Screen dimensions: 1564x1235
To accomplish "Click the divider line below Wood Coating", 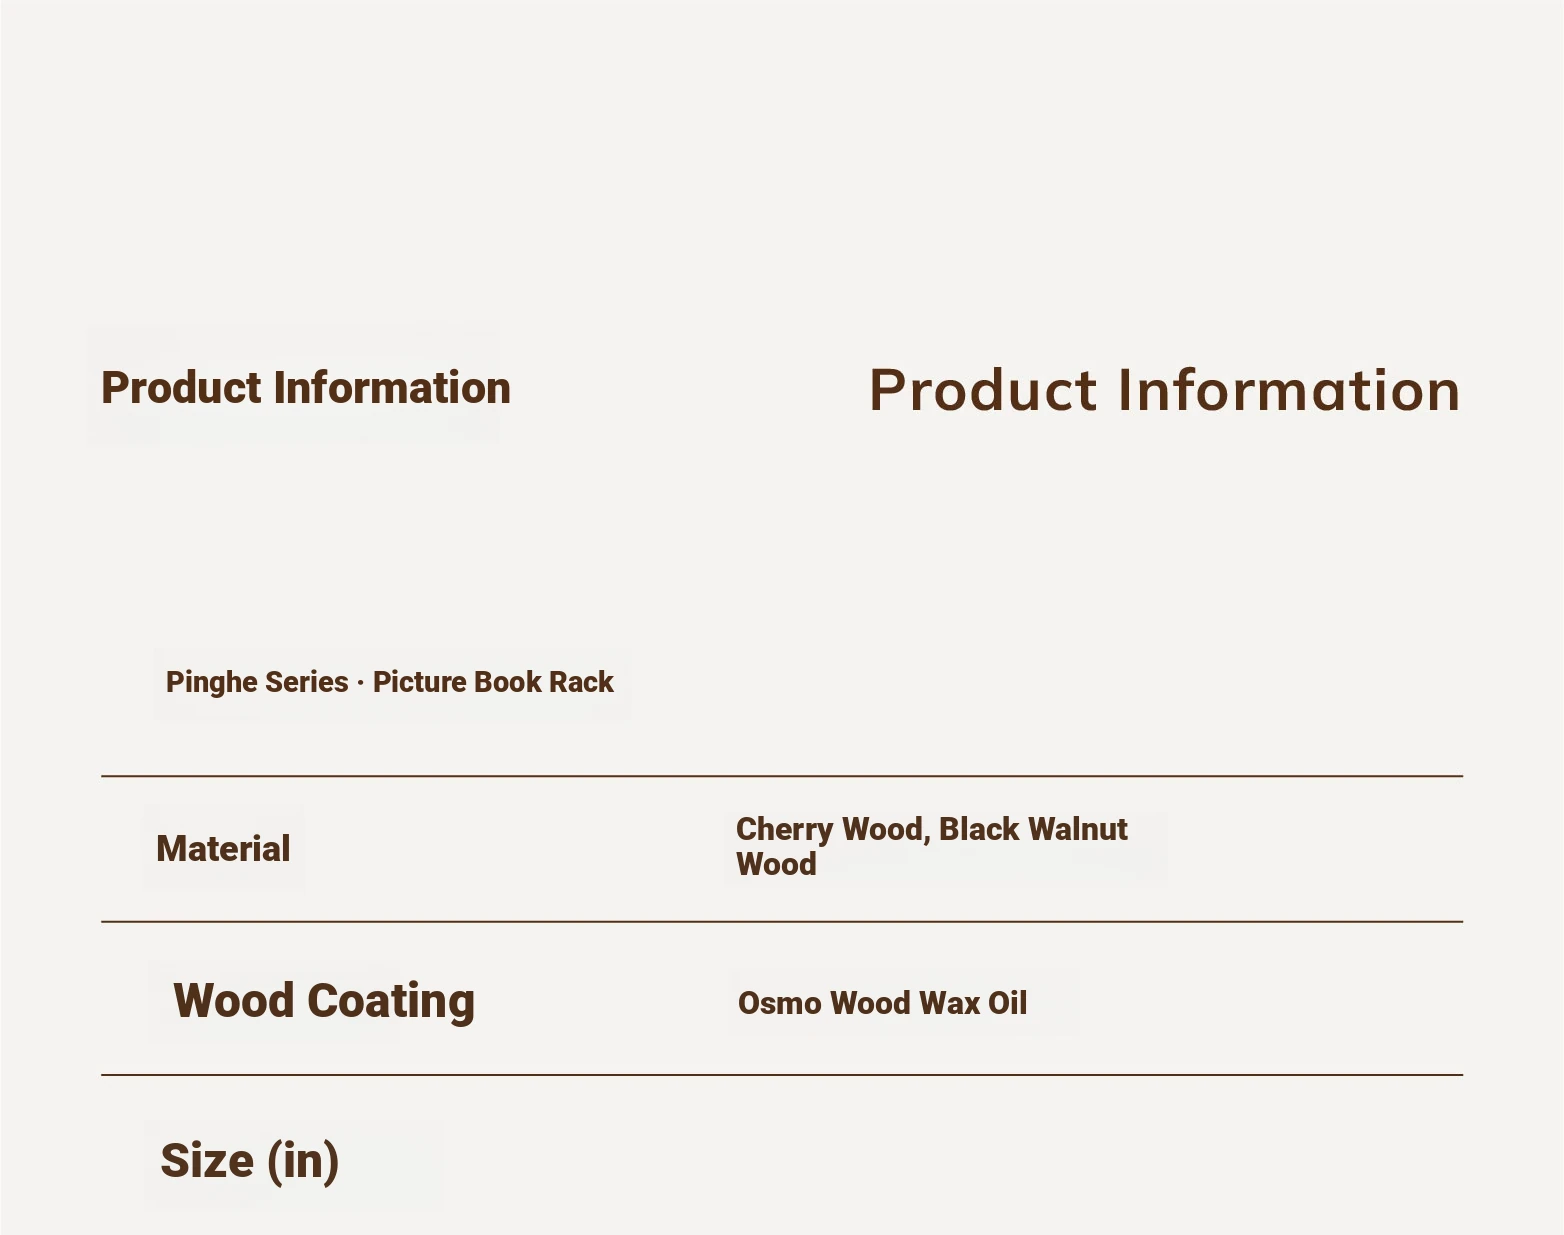I will click(782, 1075).
